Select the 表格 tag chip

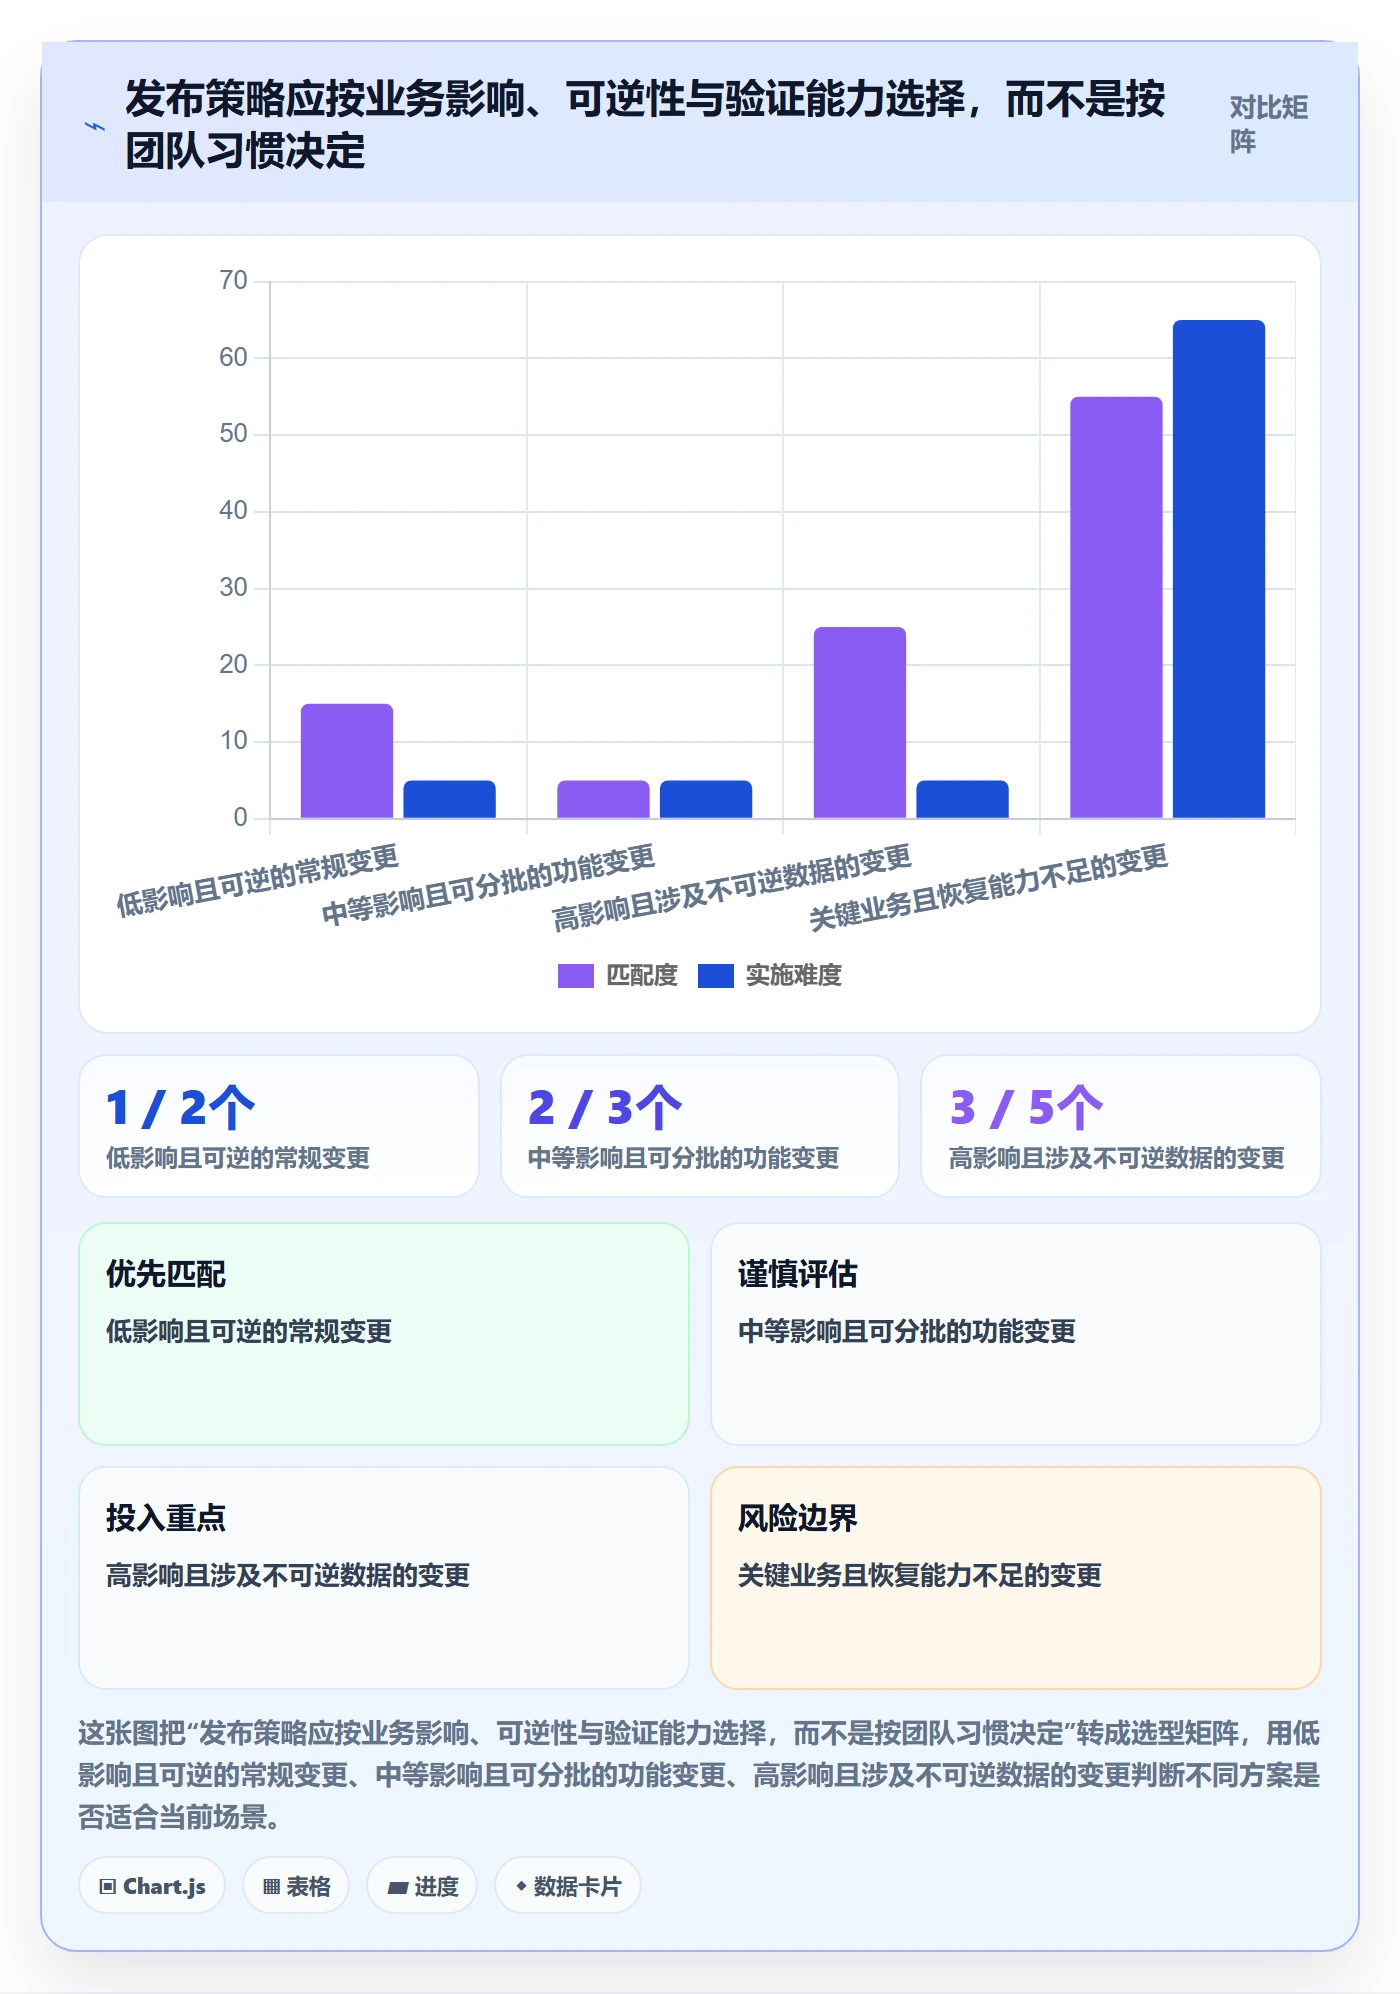pyautogui.click(x=296, y=1886)
